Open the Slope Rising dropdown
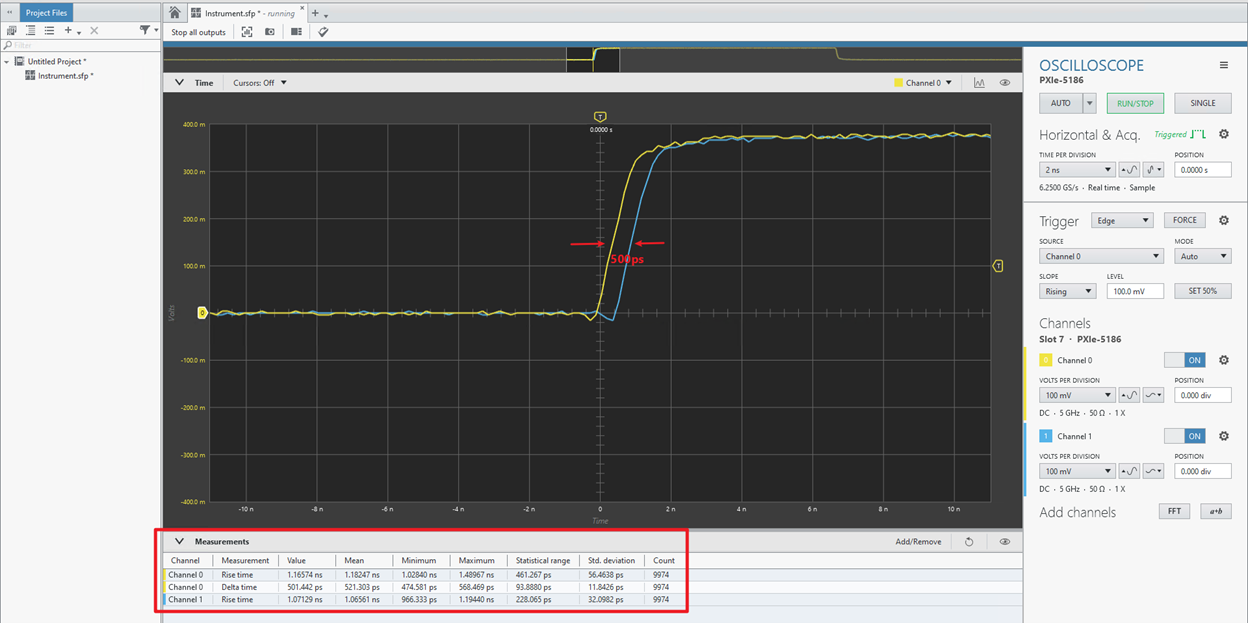 (x=1068, y=291)
